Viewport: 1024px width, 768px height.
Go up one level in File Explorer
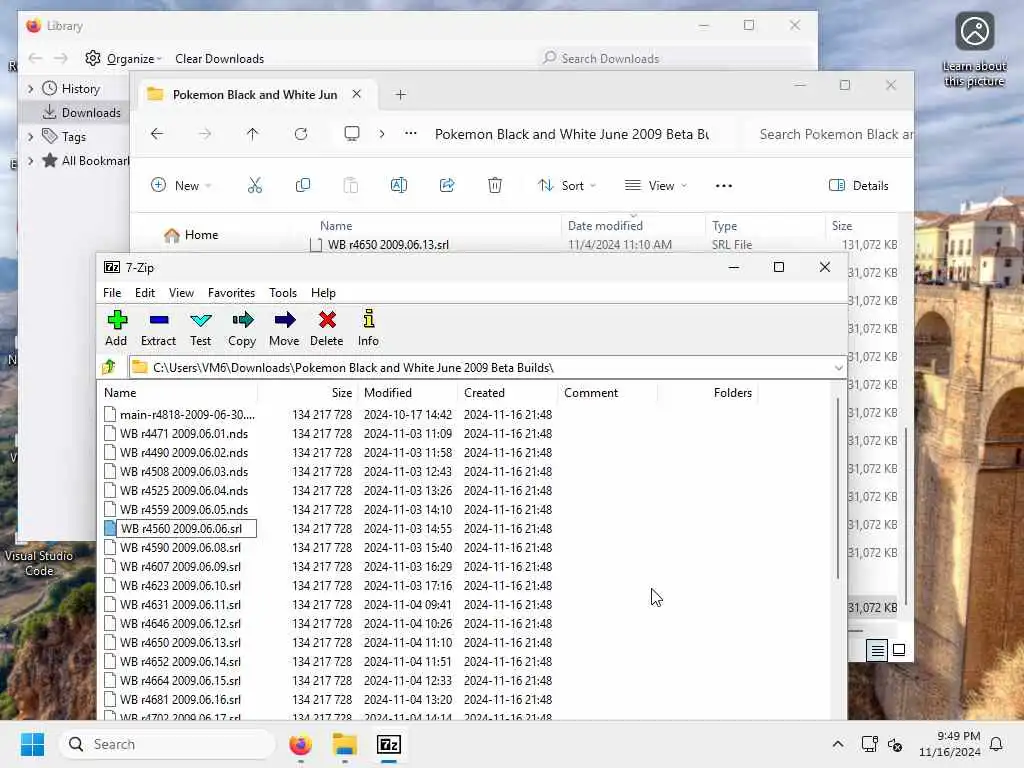(x=253, y=134)
